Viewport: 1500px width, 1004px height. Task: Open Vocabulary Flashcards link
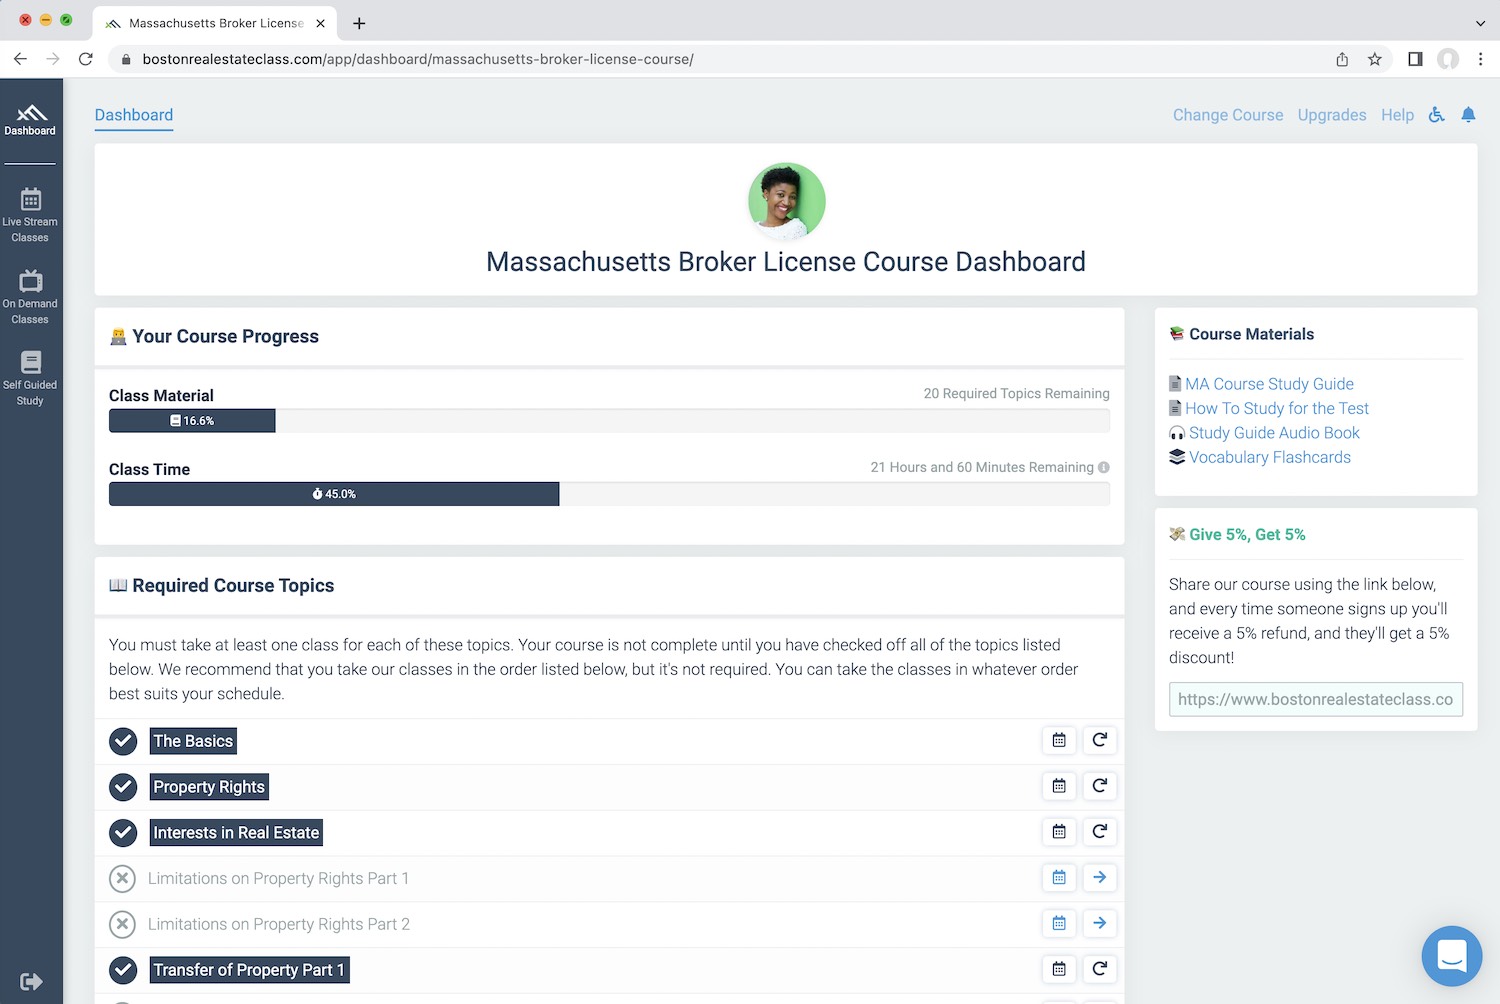(x=1268, y=457)
